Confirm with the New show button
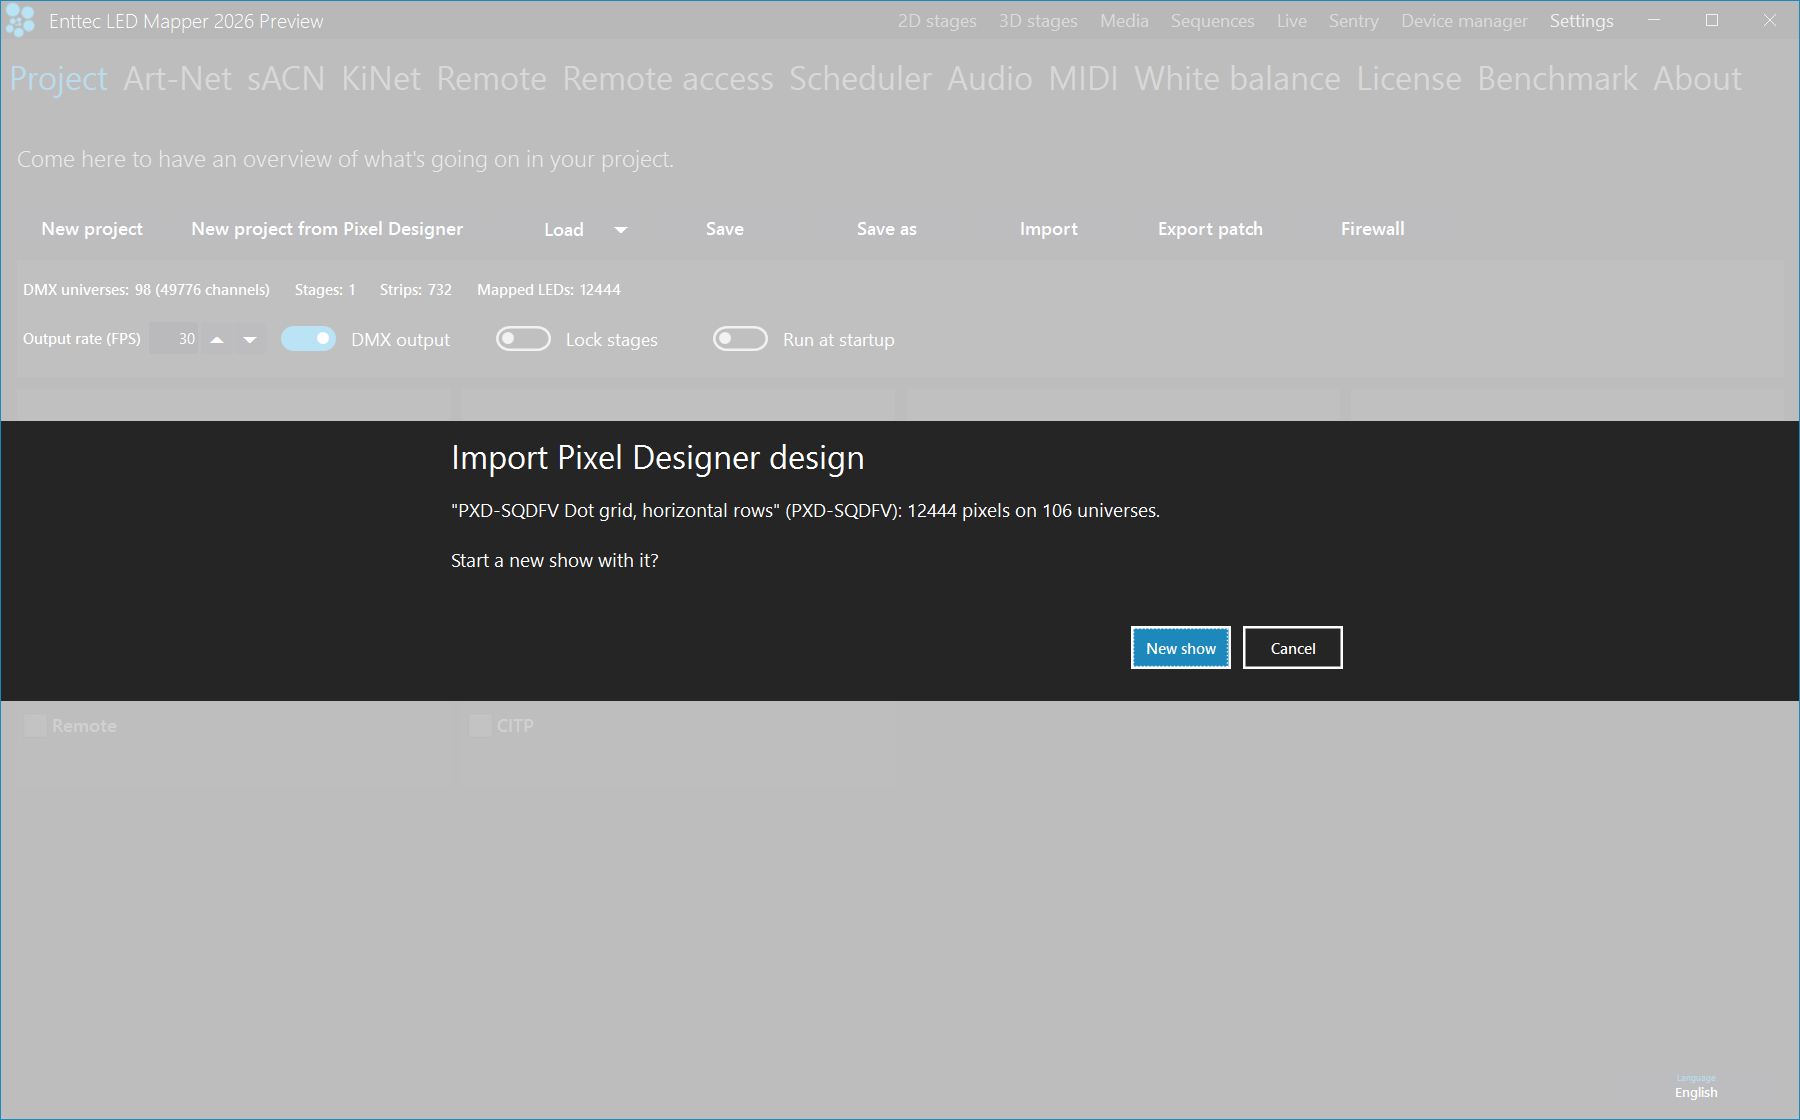1800x1120 pixels. point(1181,648)
